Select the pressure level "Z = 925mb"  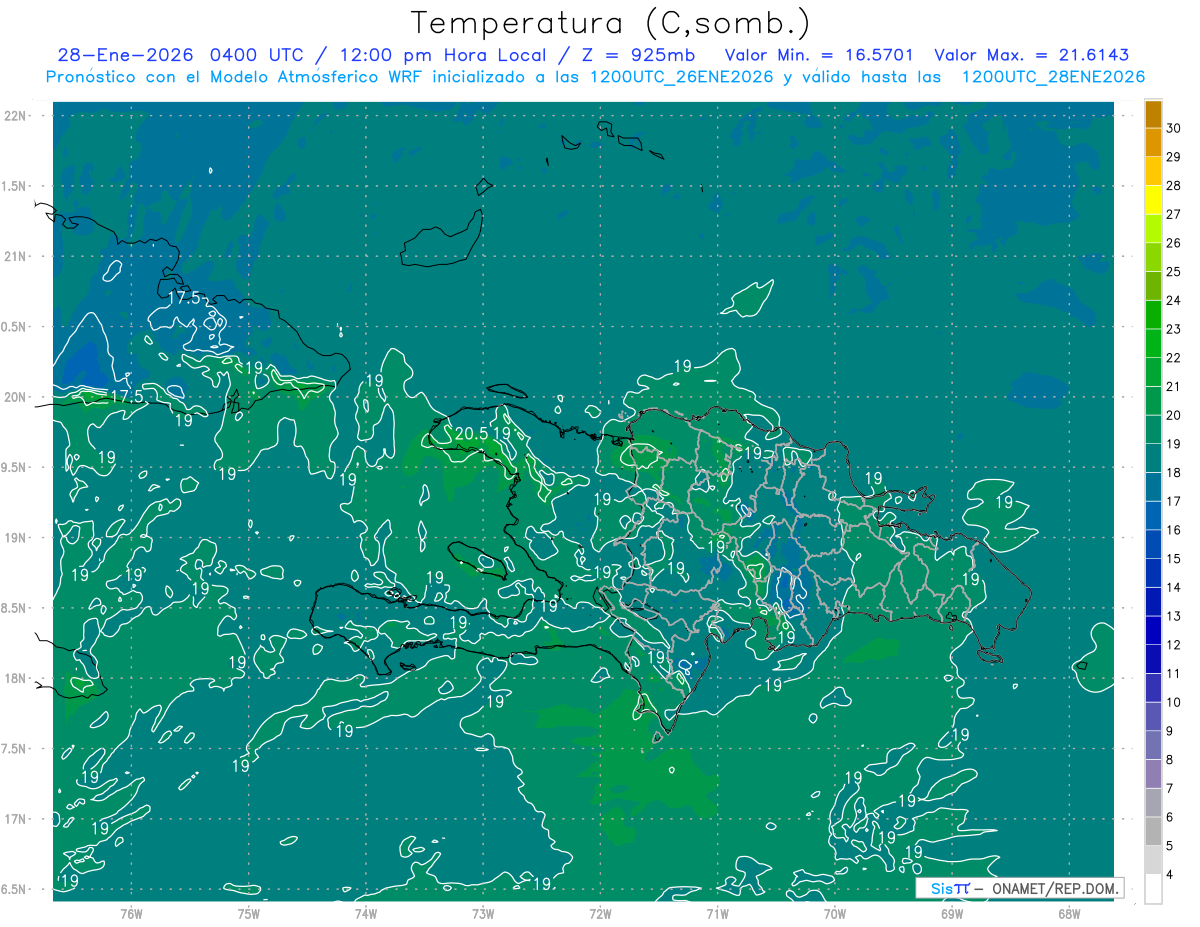(639, 55)
